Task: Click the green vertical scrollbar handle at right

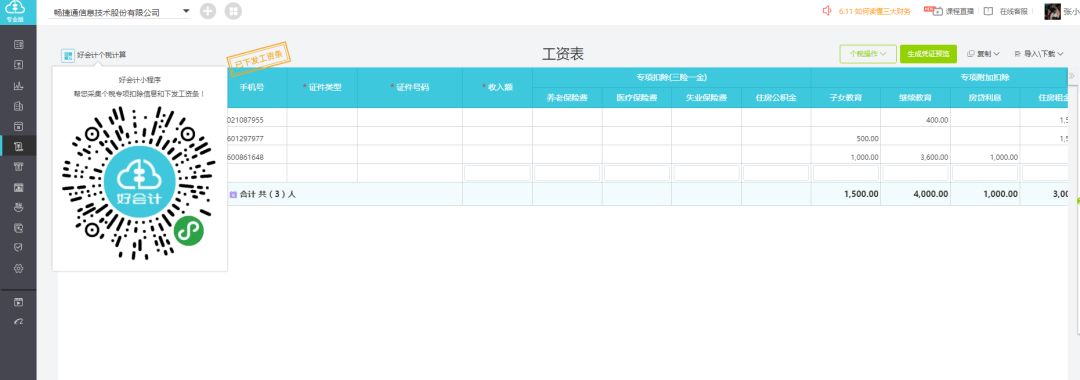Action: pos(1078,201)
